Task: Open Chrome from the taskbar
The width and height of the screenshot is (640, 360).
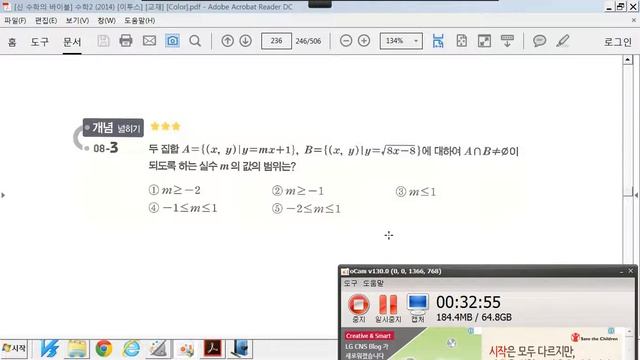Action: pos(104,349)
